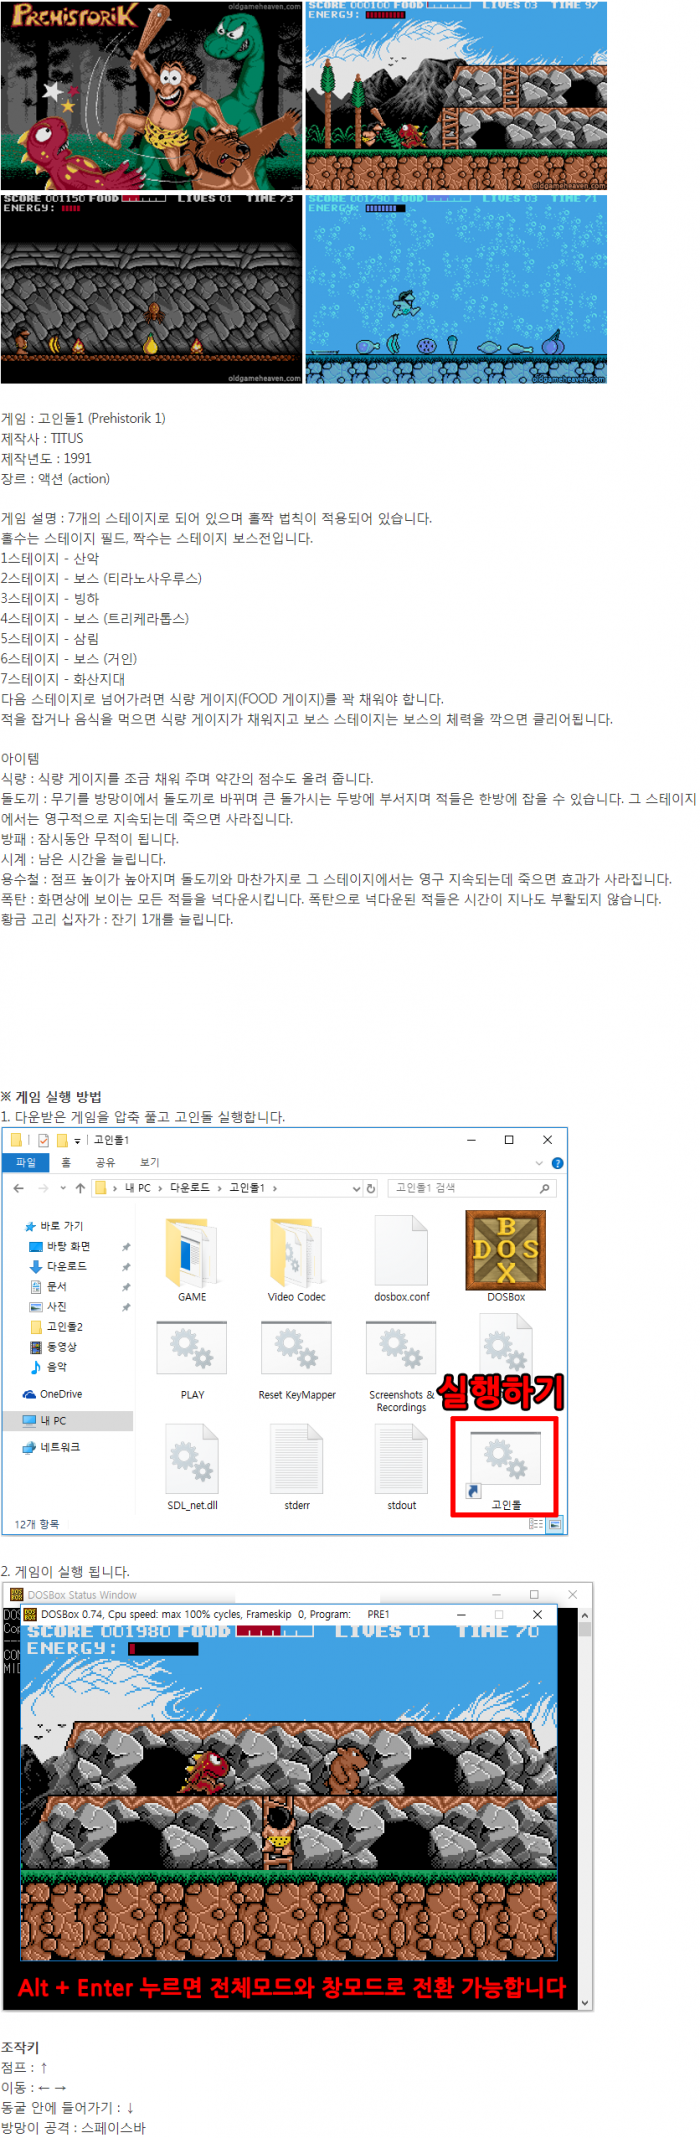Open the GAME folder in Explorer

click(191, 1258)
